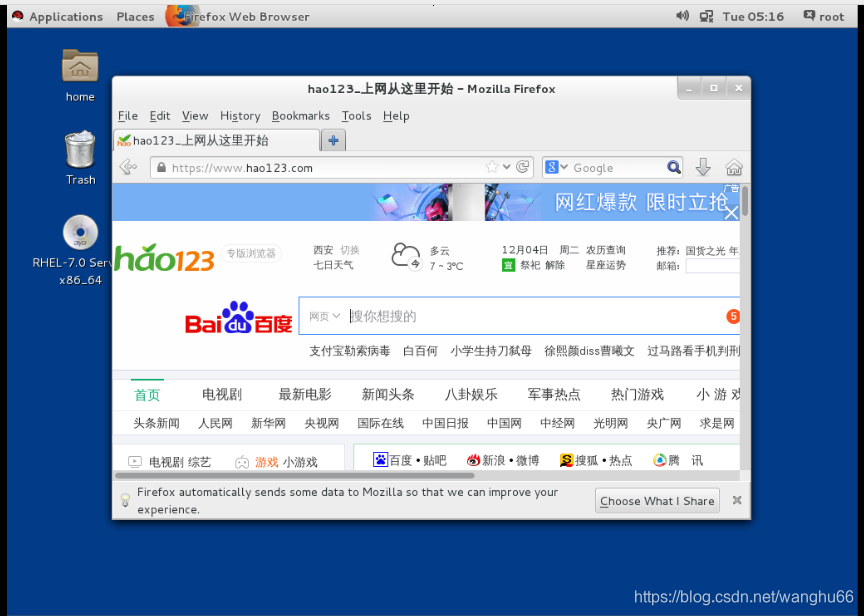The image size is (864, 616).
Task: Click the search magnifier in the Google box
Action: 673,167
